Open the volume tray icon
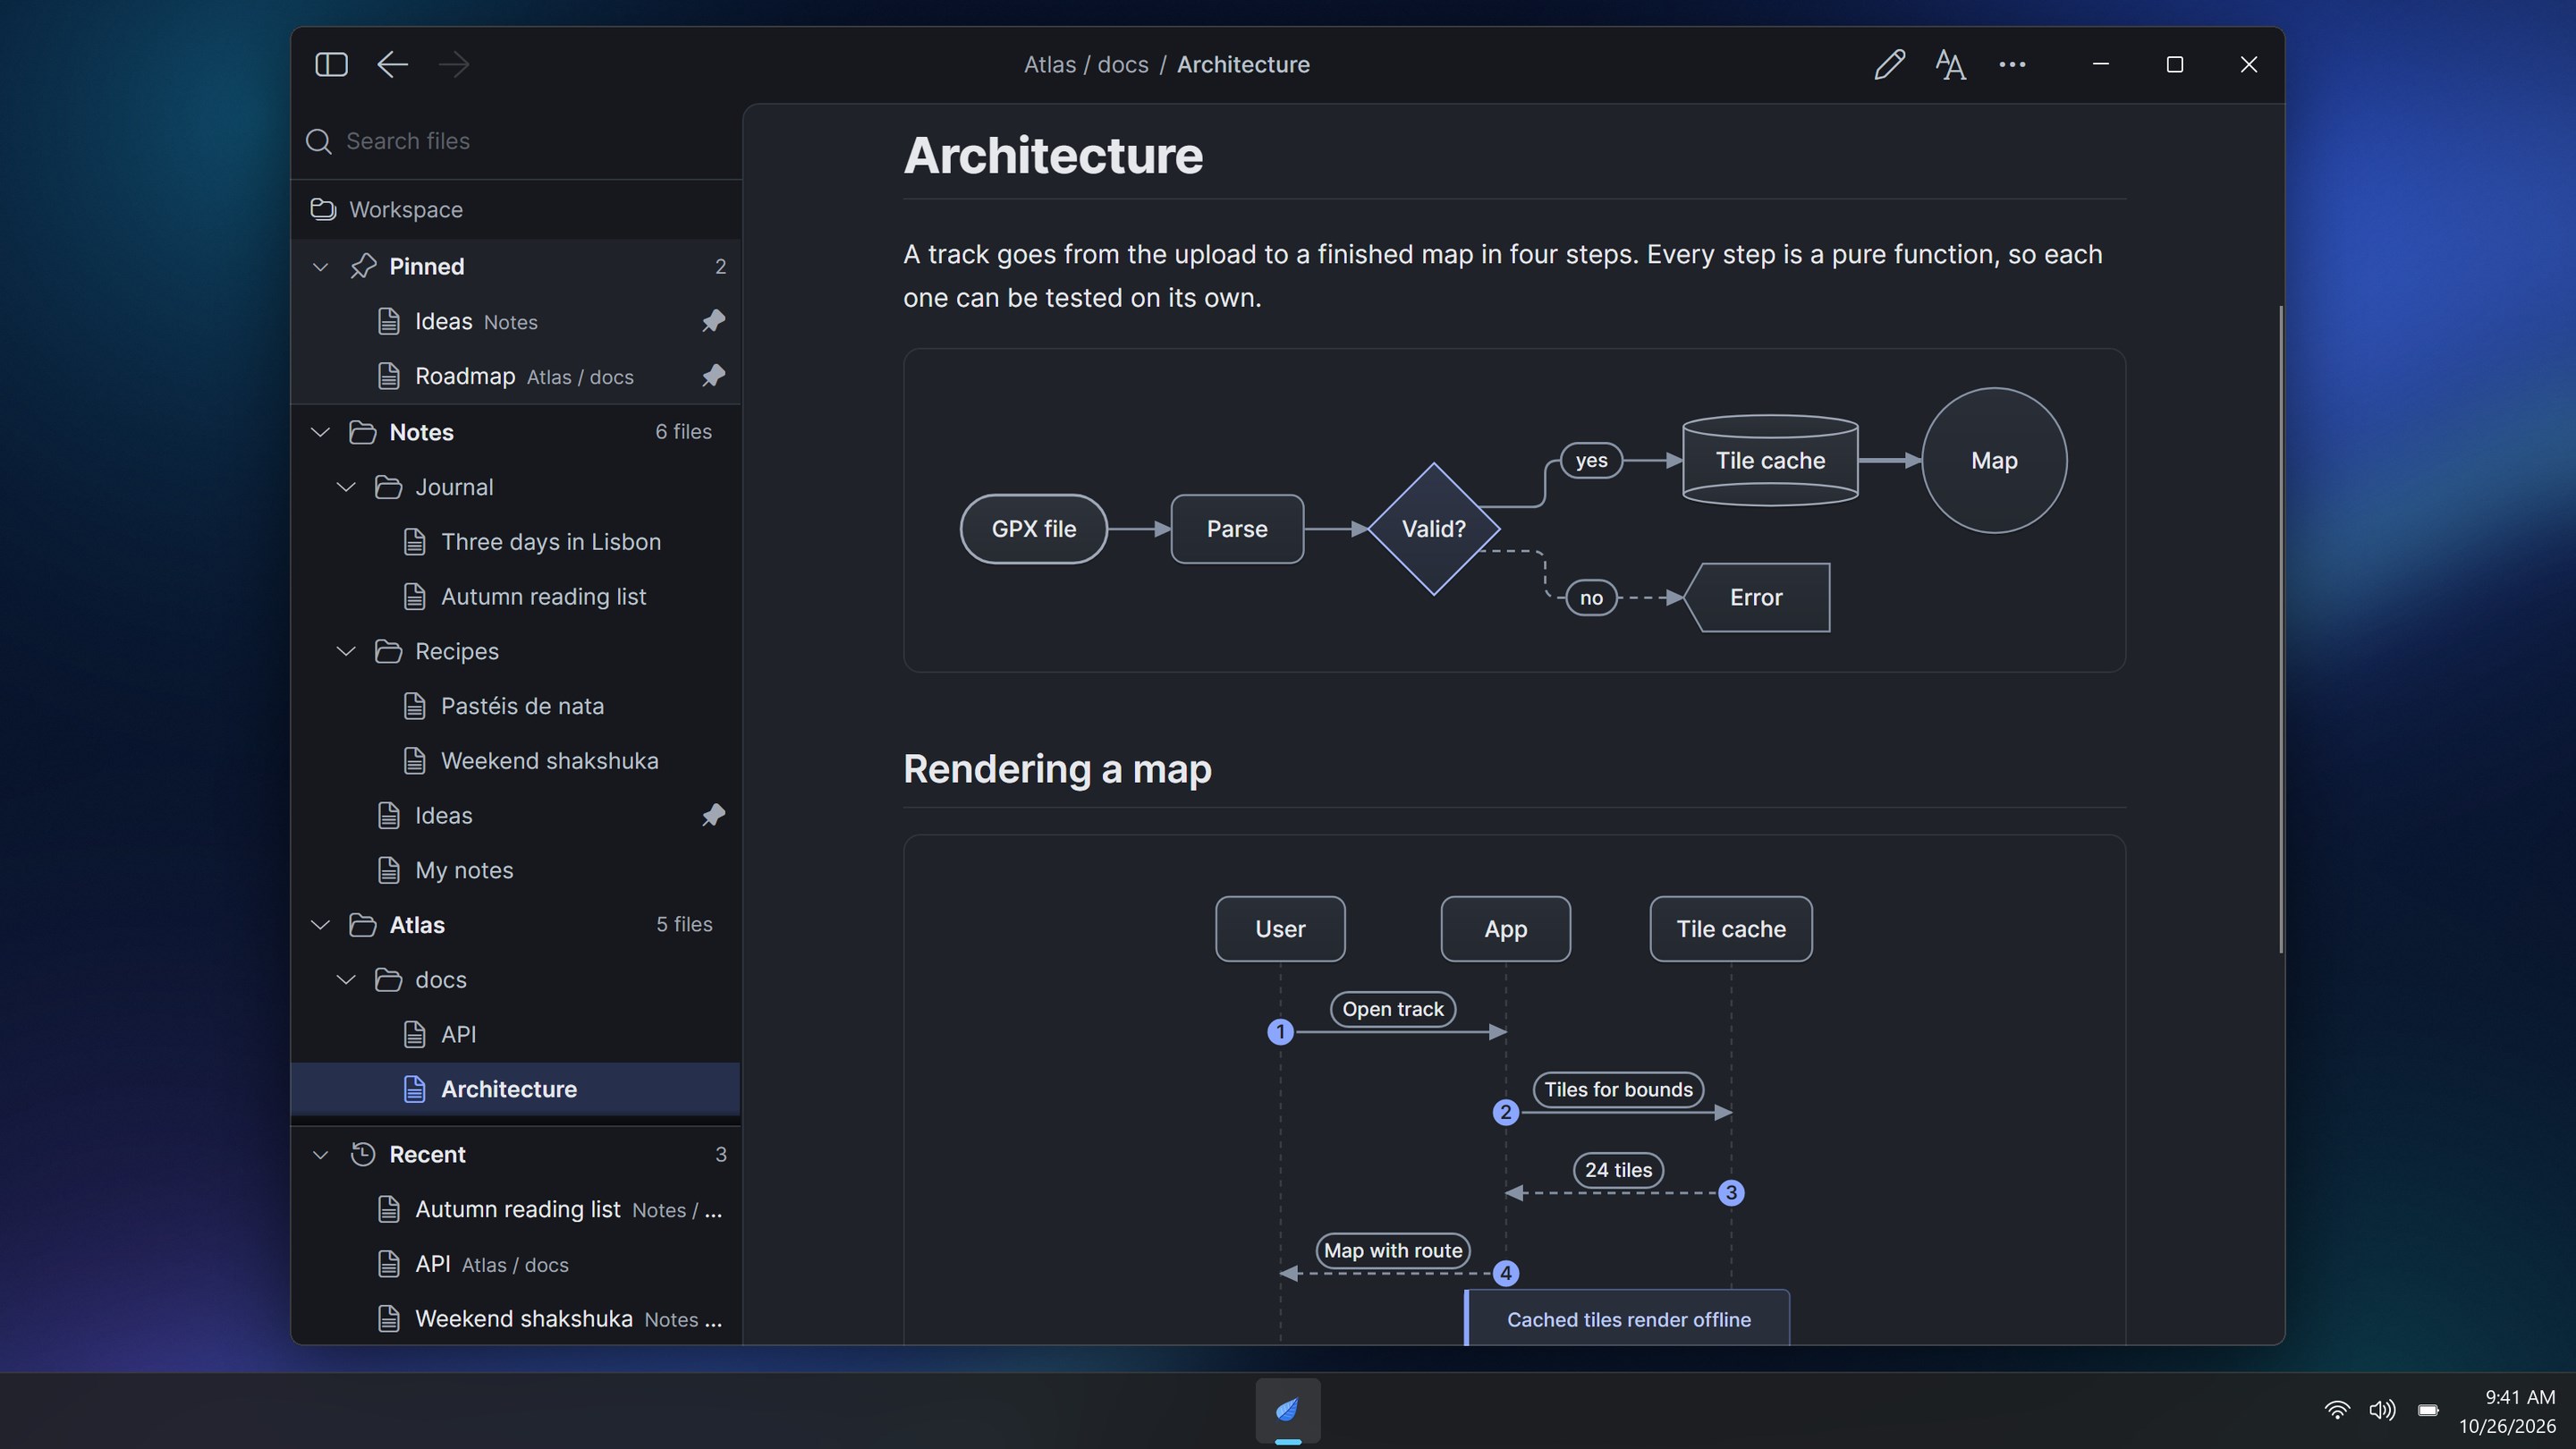Viewport: 2576px width, 1449px height. click(x=2382, y=1410)
